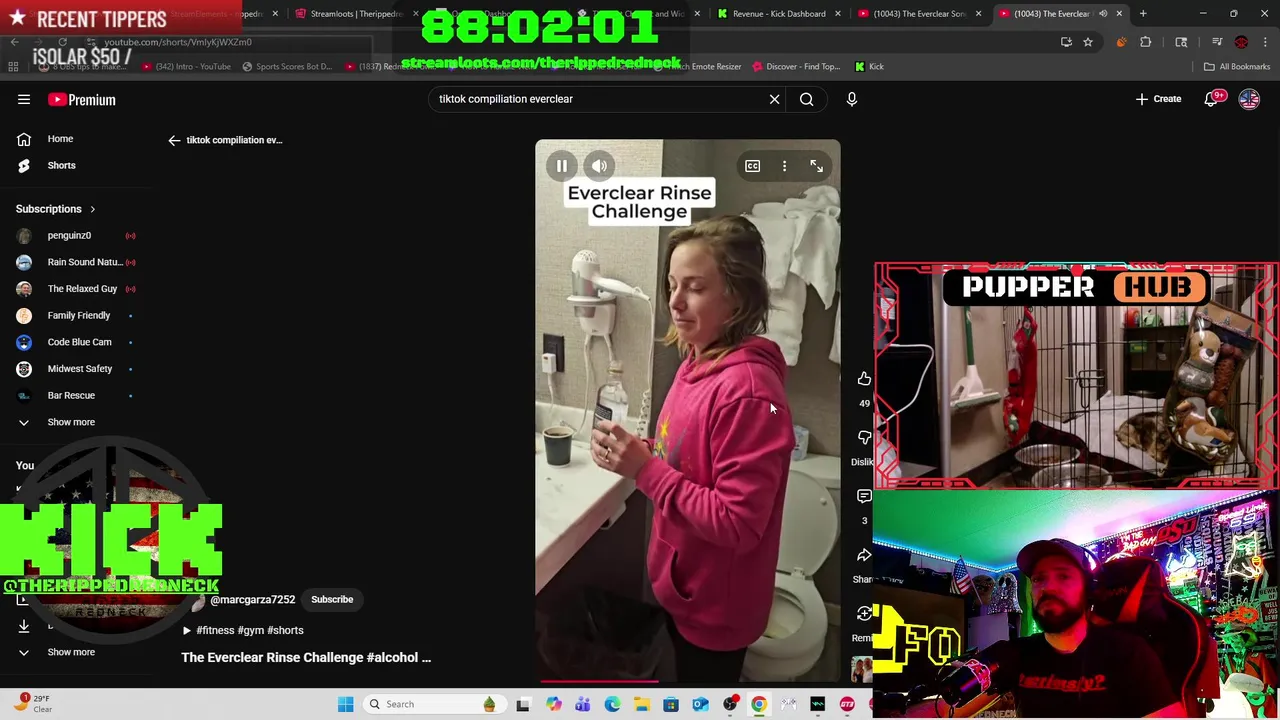Open Code Blue Cam subscription

pyautogui.click(x=79, y=342)
